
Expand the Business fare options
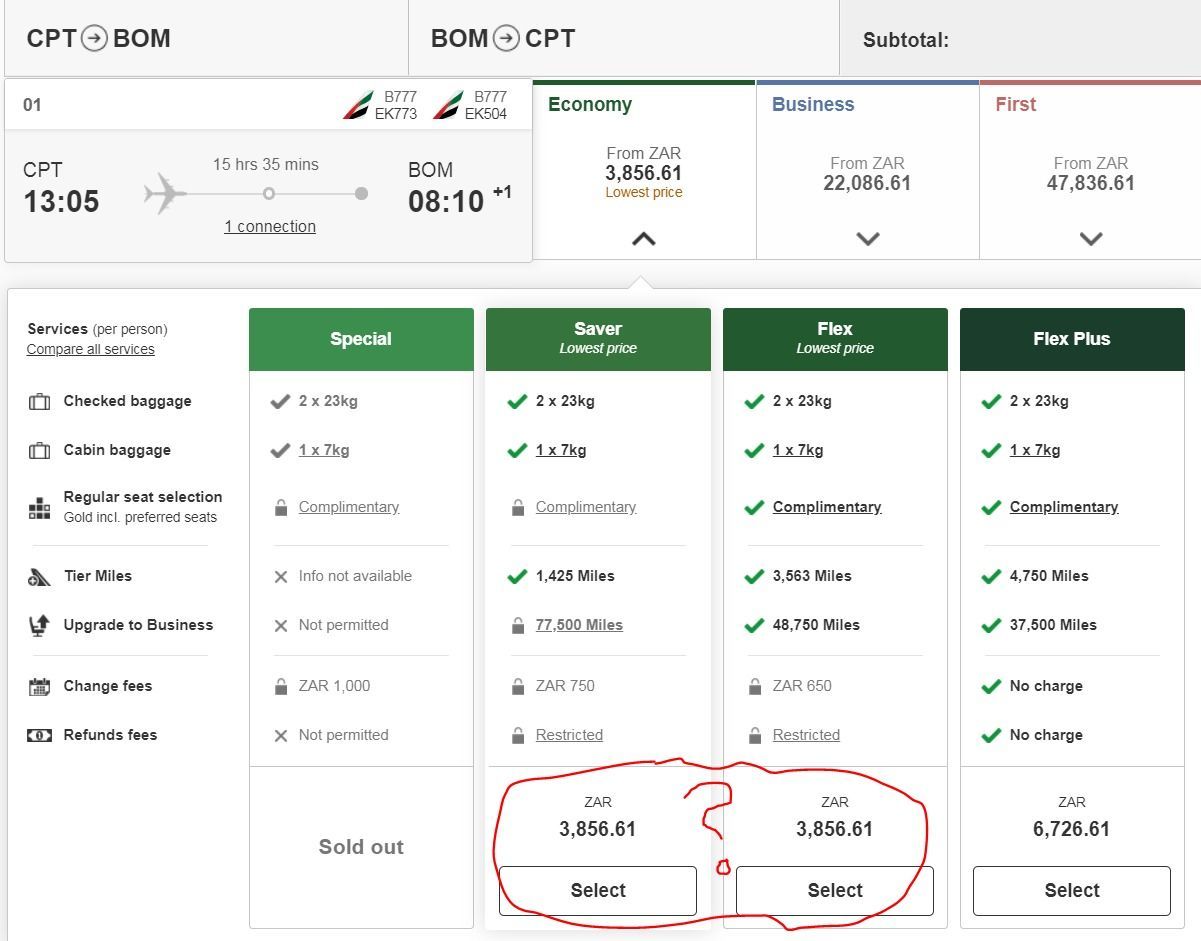(867, 239)
